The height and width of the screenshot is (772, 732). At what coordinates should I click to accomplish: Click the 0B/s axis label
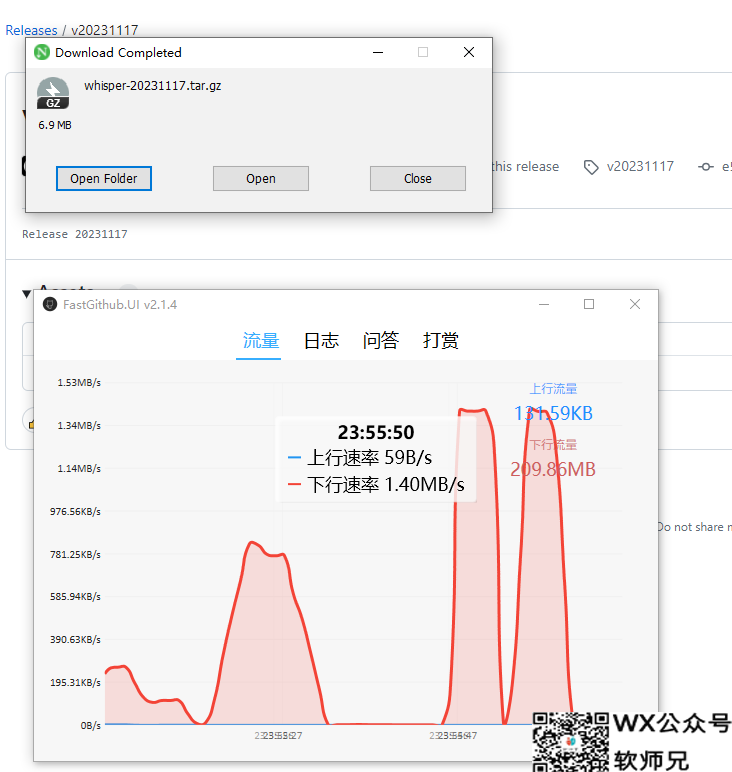91,726
